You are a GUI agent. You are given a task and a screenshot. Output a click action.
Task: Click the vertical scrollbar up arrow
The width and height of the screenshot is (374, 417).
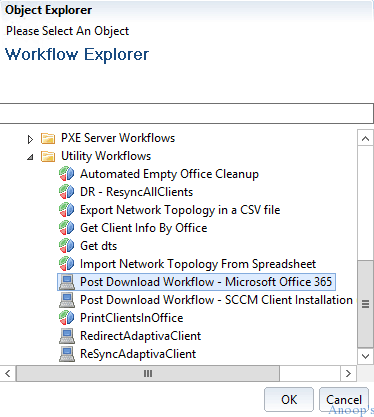click(365, 138)
